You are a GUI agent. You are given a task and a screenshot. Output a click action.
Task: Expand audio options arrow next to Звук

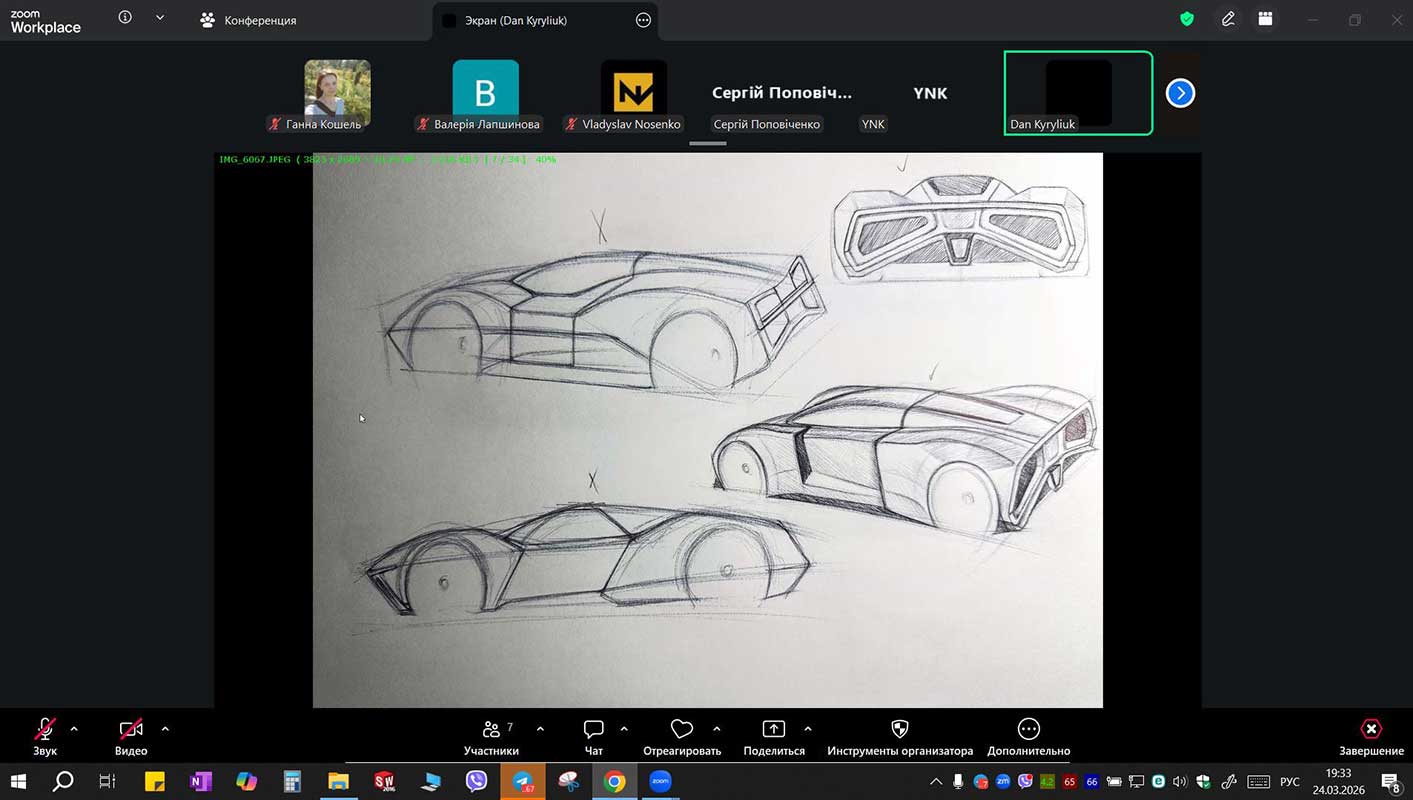[x=74, y=729]
